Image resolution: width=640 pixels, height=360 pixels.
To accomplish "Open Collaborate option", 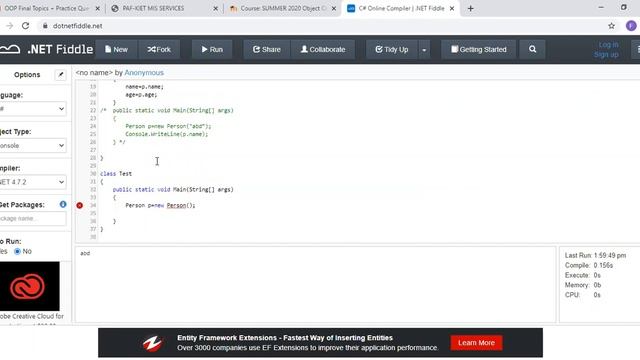I will coord(323,49).
